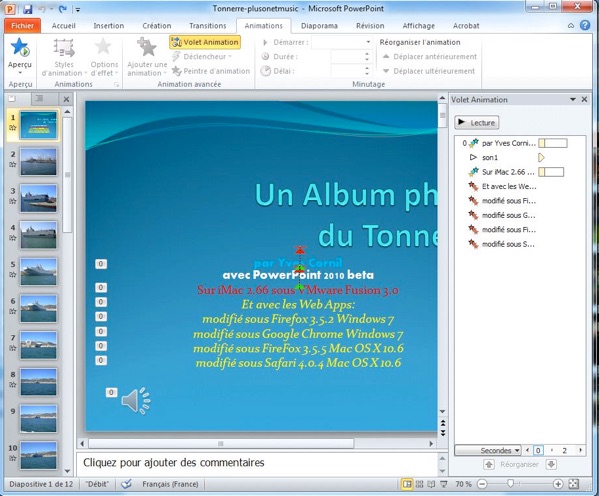Image resolution: width=599 pixels, height=496 pixels.
Task: Open the Transitions tab
Action: (207, 26)
